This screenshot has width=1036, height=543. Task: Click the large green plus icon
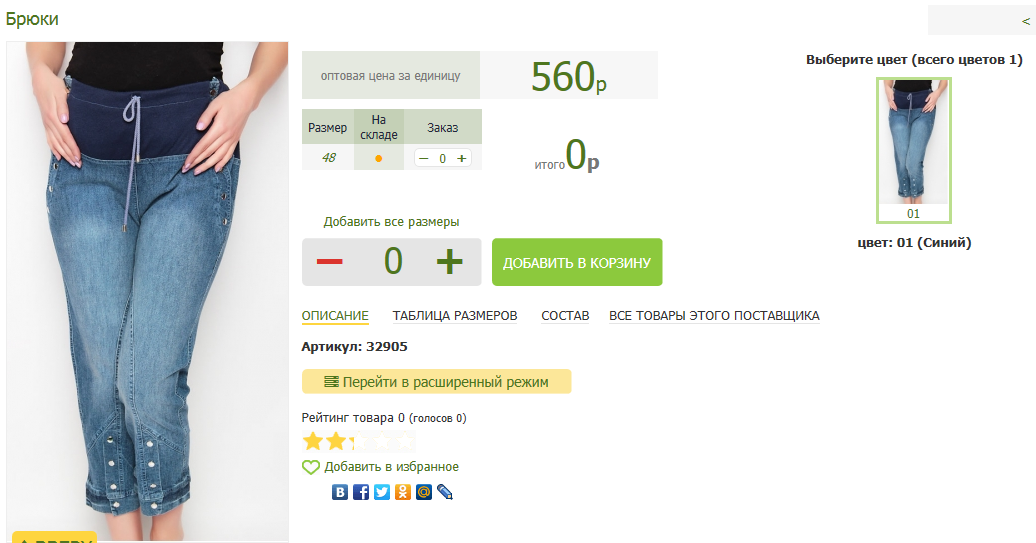point(449,262)
